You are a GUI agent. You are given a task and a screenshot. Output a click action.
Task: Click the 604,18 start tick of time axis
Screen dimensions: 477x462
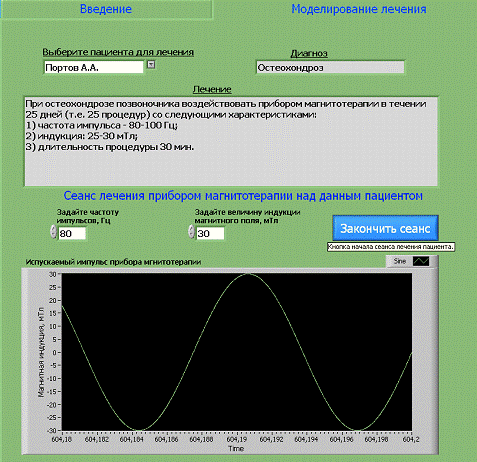(62, 439)
